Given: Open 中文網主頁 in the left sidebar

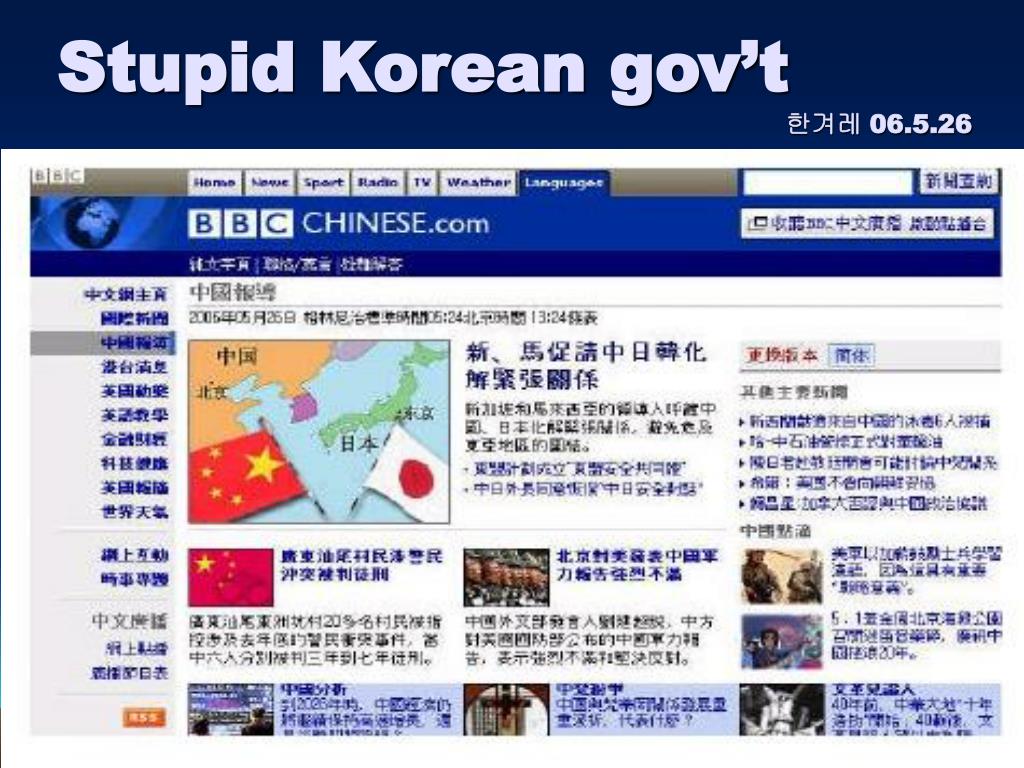Looking at the screenshot, I should click(126, 295).
